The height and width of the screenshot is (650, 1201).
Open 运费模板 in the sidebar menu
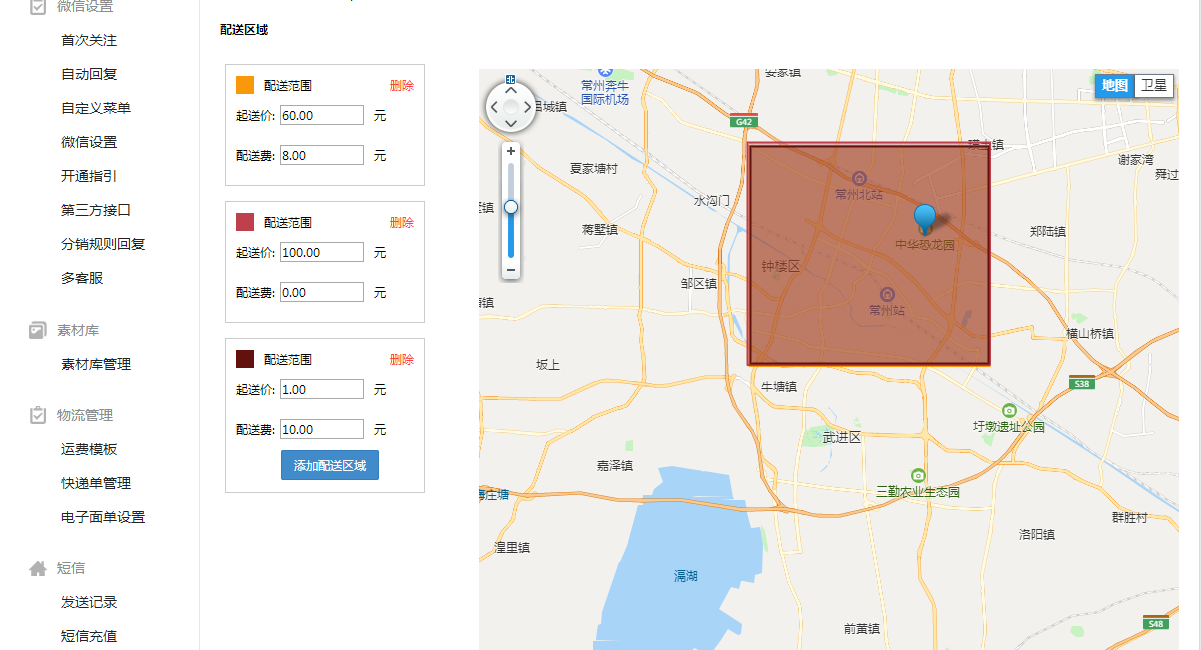(89, 449)
